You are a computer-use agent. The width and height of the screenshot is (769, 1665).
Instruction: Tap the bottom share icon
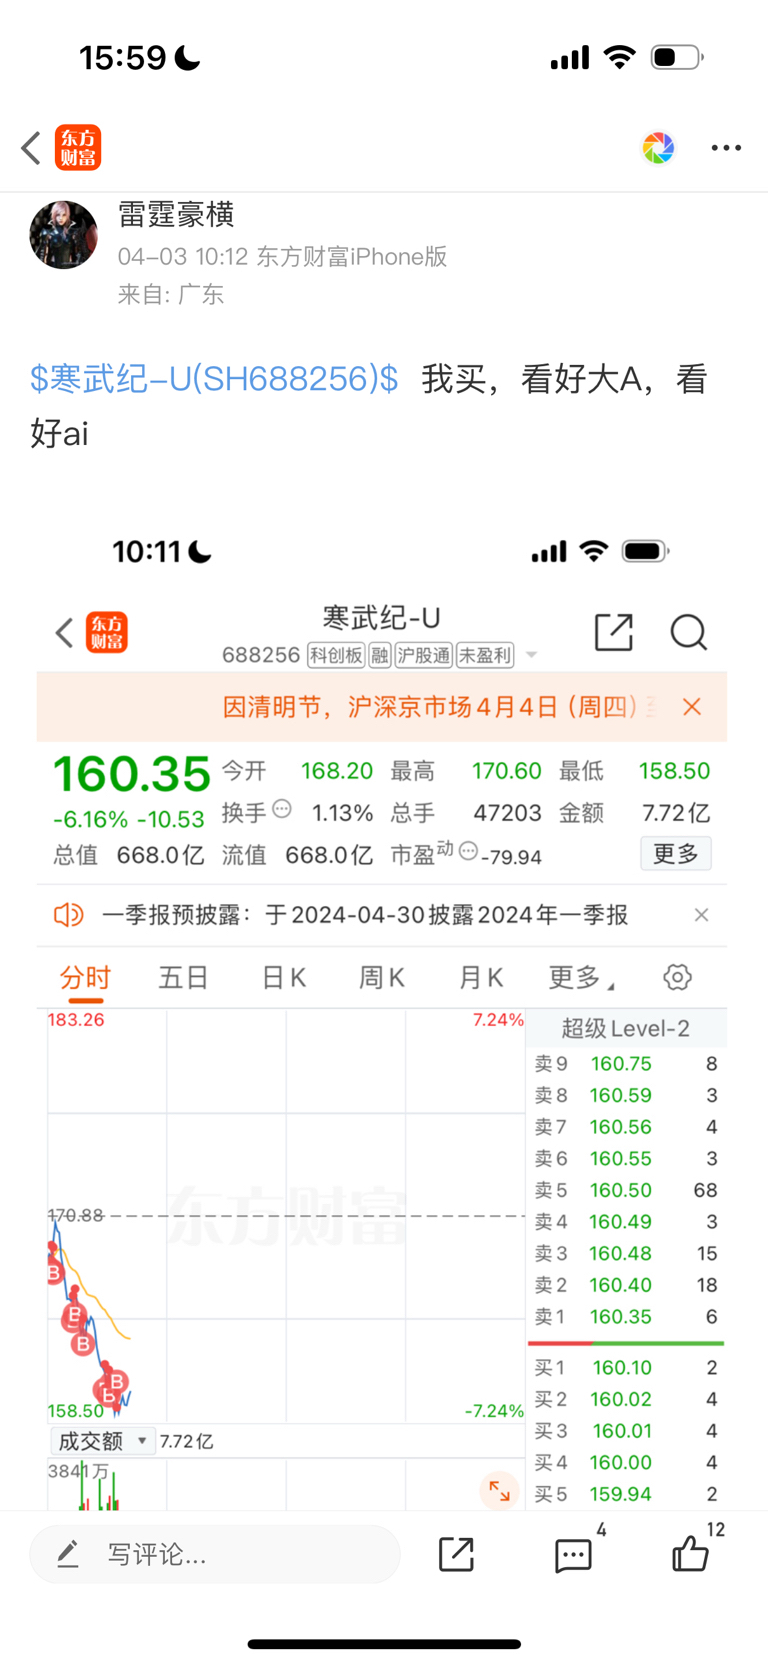click(x=457, y=1554)
